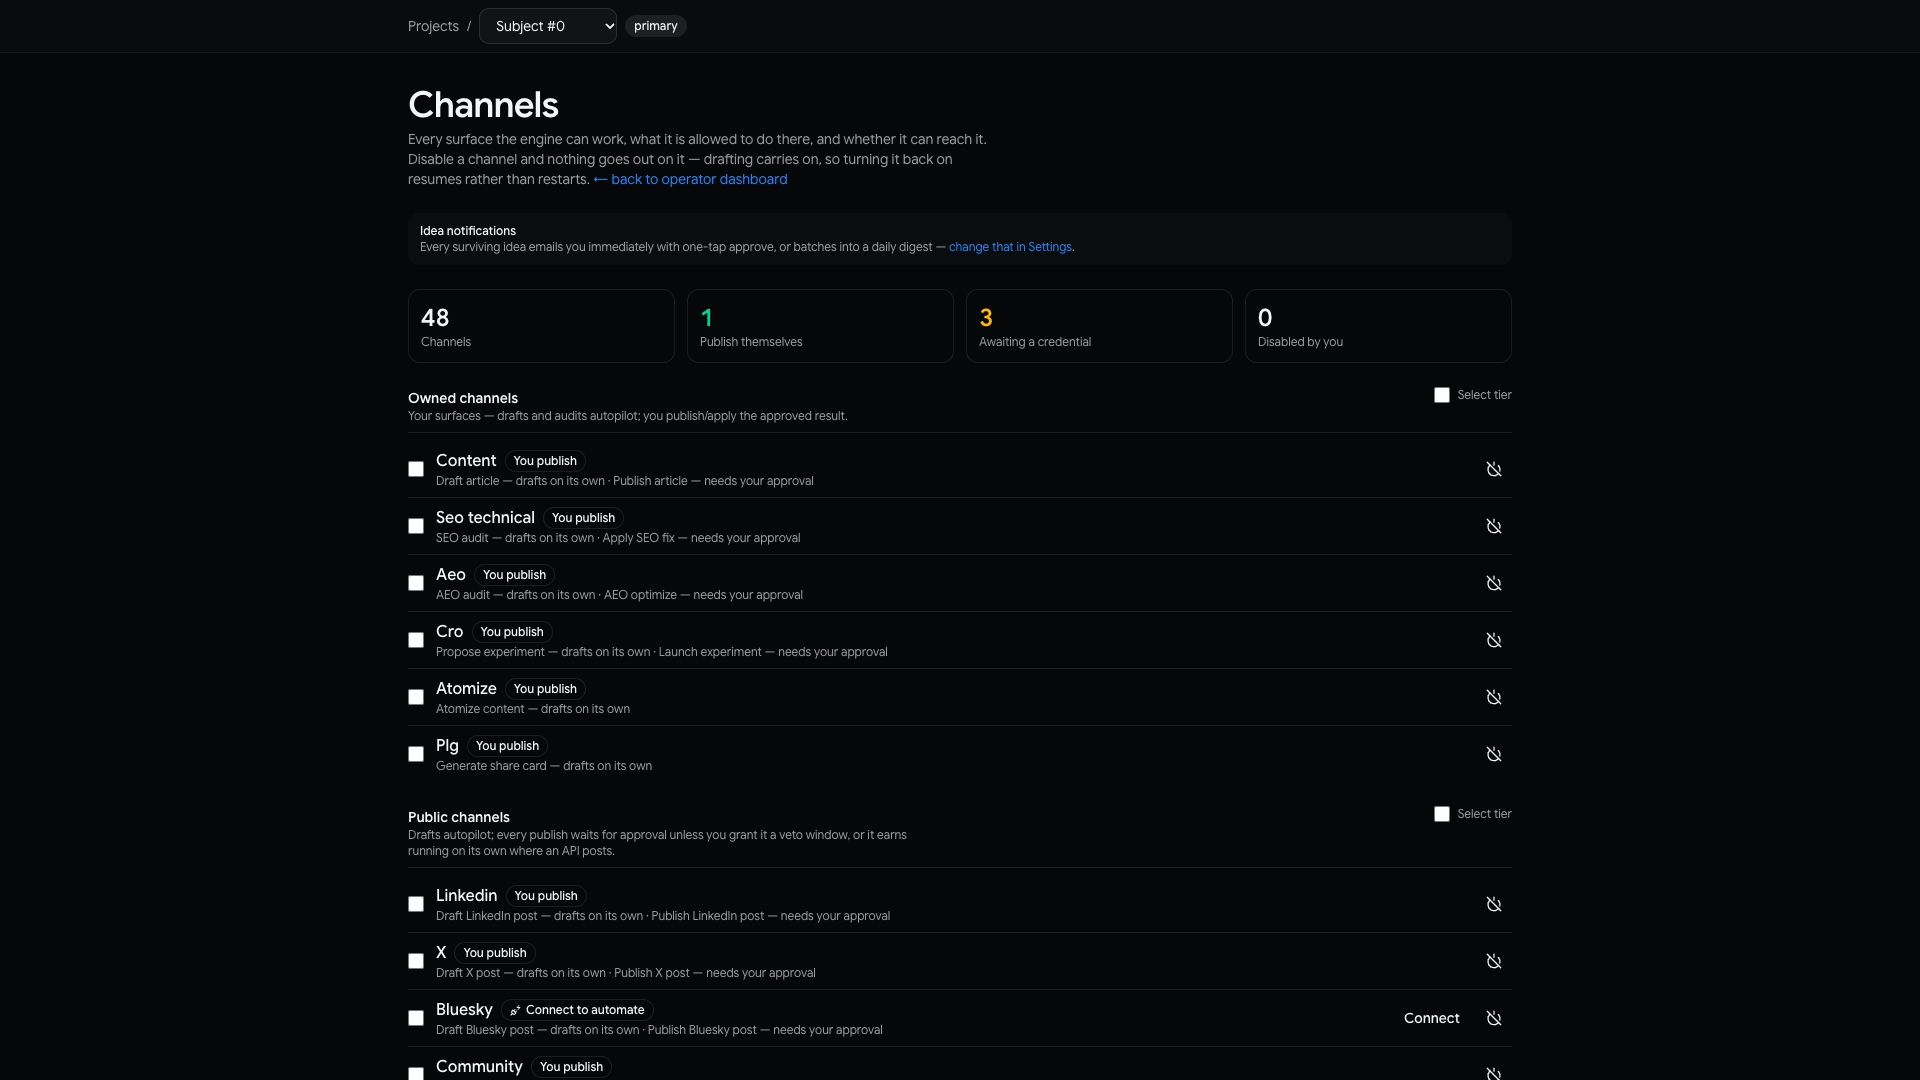Click the primary badge
The image size is (1920, 1080).
(x=656, y=26)
